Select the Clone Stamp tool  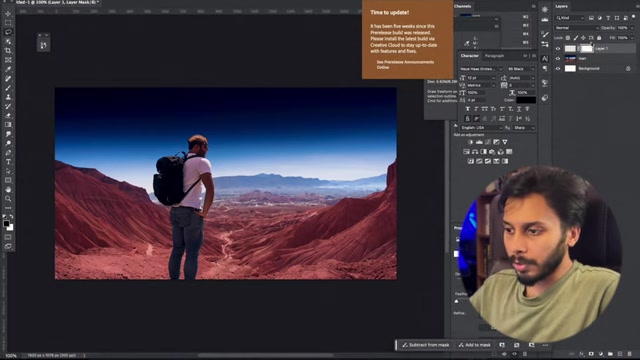8,97
